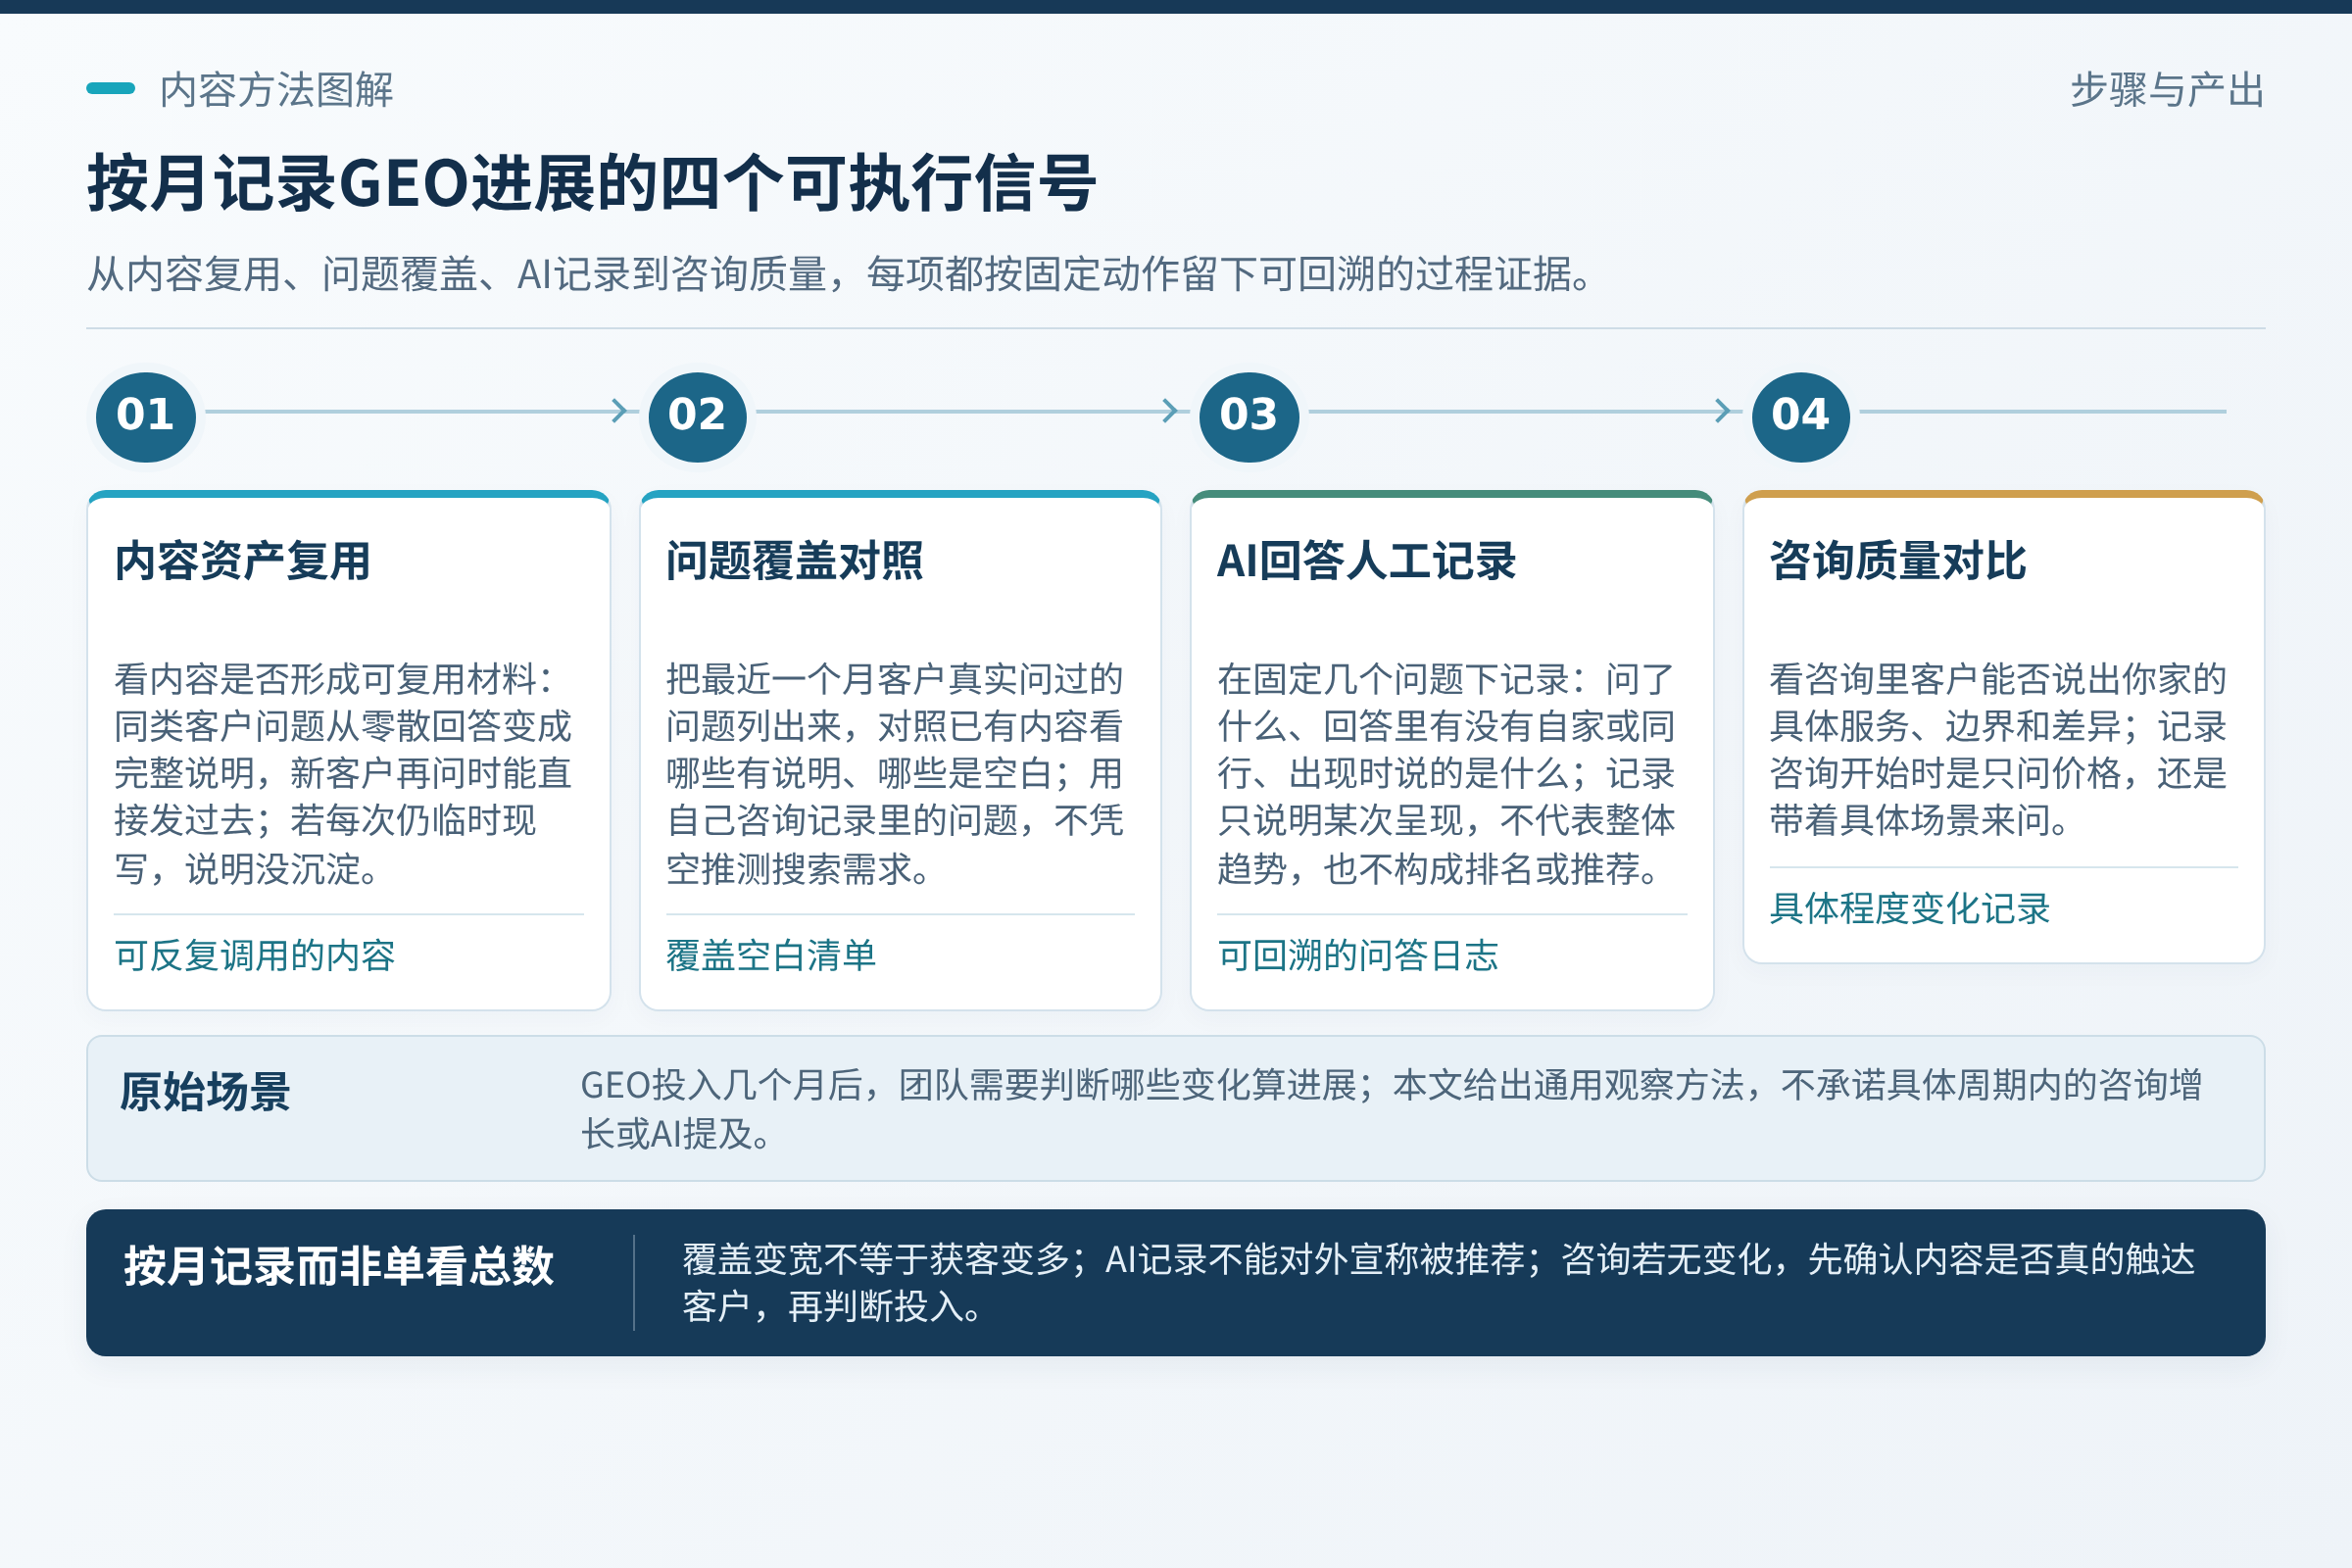
Task: Click the output label 可回溯的问答日志
Action: coord(1358,956)
